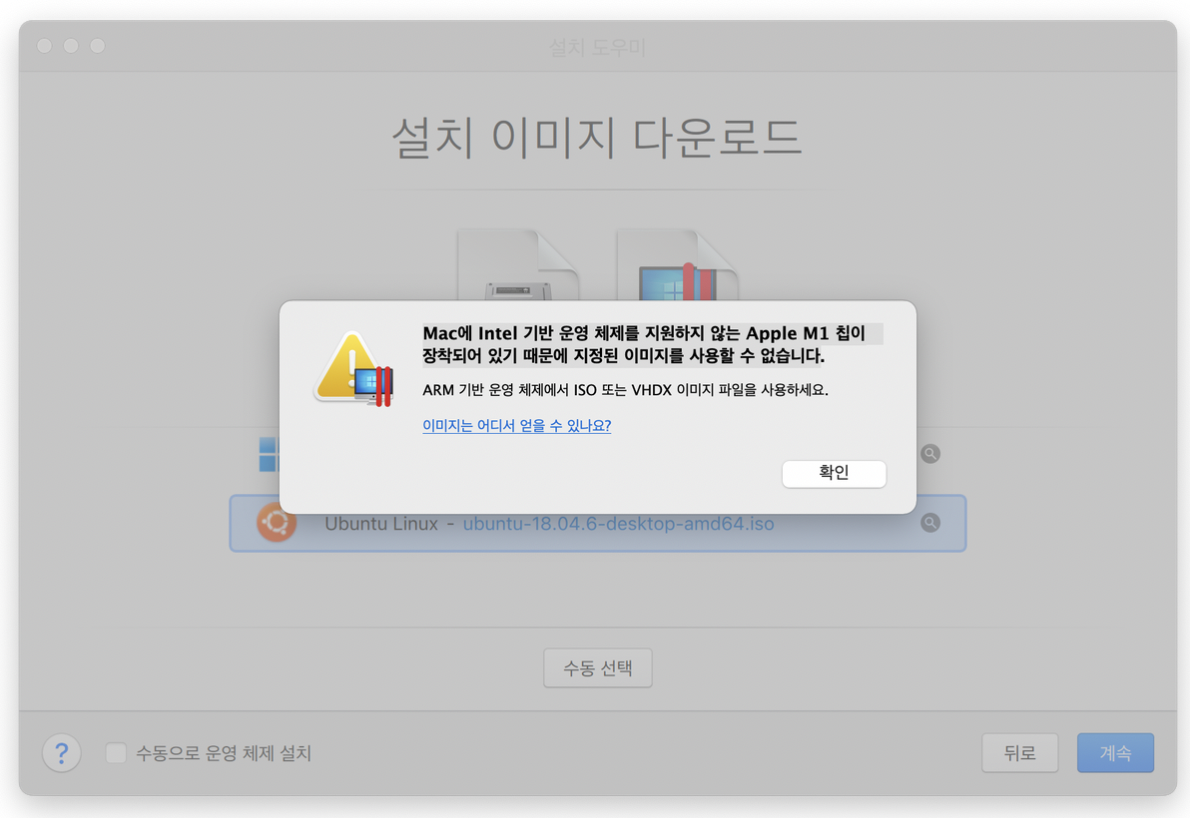Click the 수동 선택 button
This screenshot has height=818, width=1190.
[x=597, y=668]
